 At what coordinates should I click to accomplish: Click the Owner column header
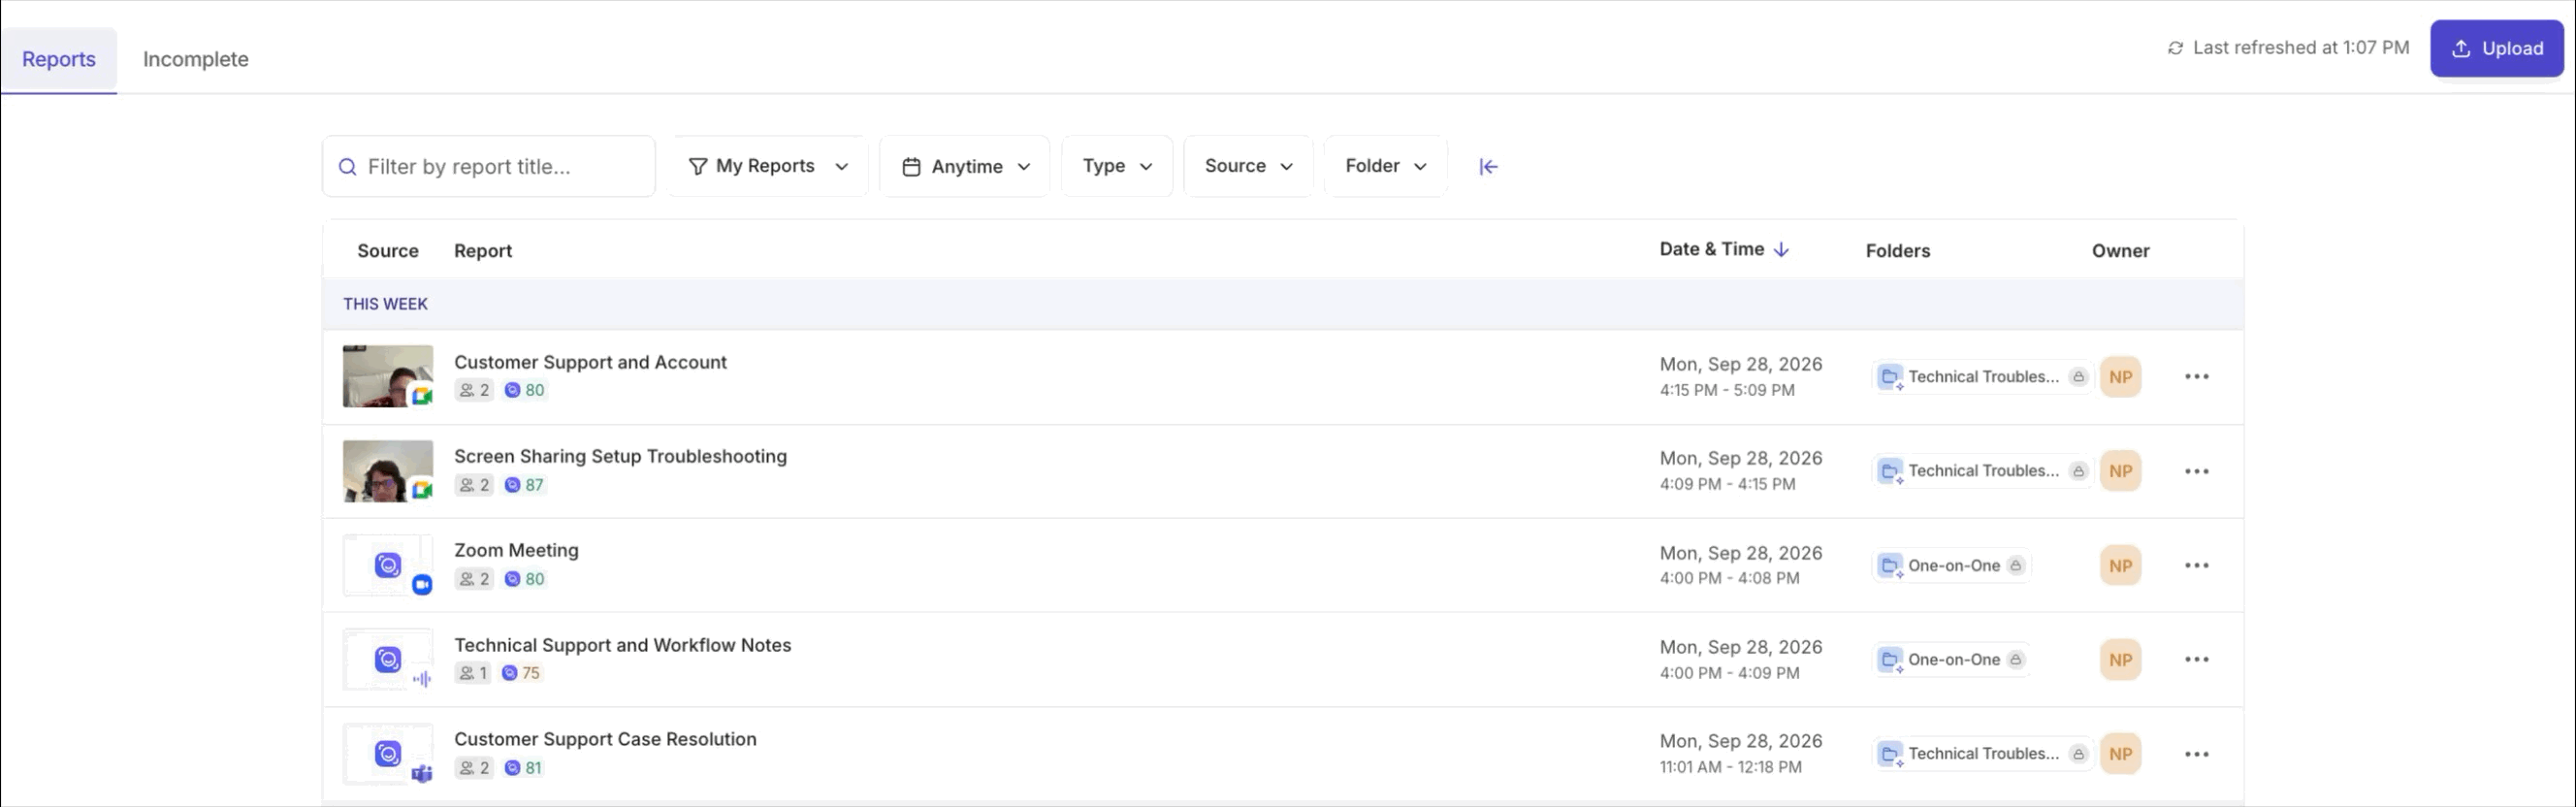pyautogui.click(x=2120, y=251)
